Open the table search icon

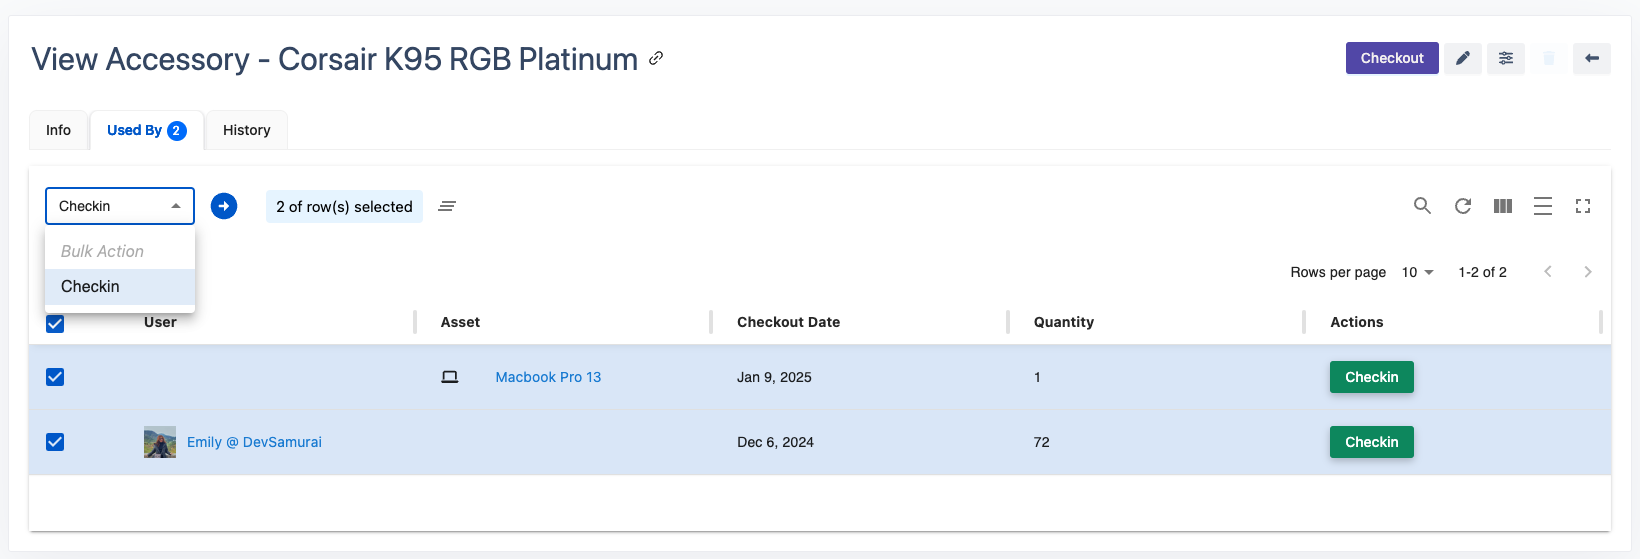(1422, 206)
